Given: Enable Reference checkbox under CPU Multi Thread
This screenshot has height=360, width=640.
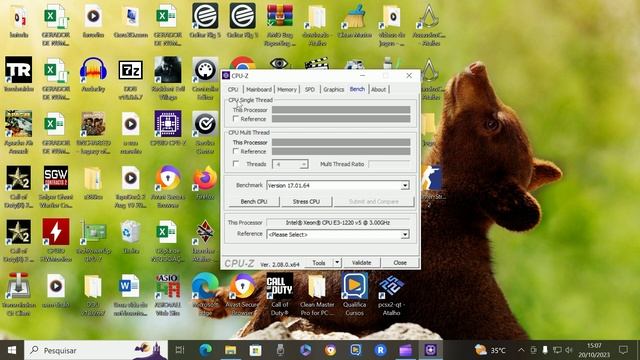Looking at the screenshot, I should click(236, 151).
